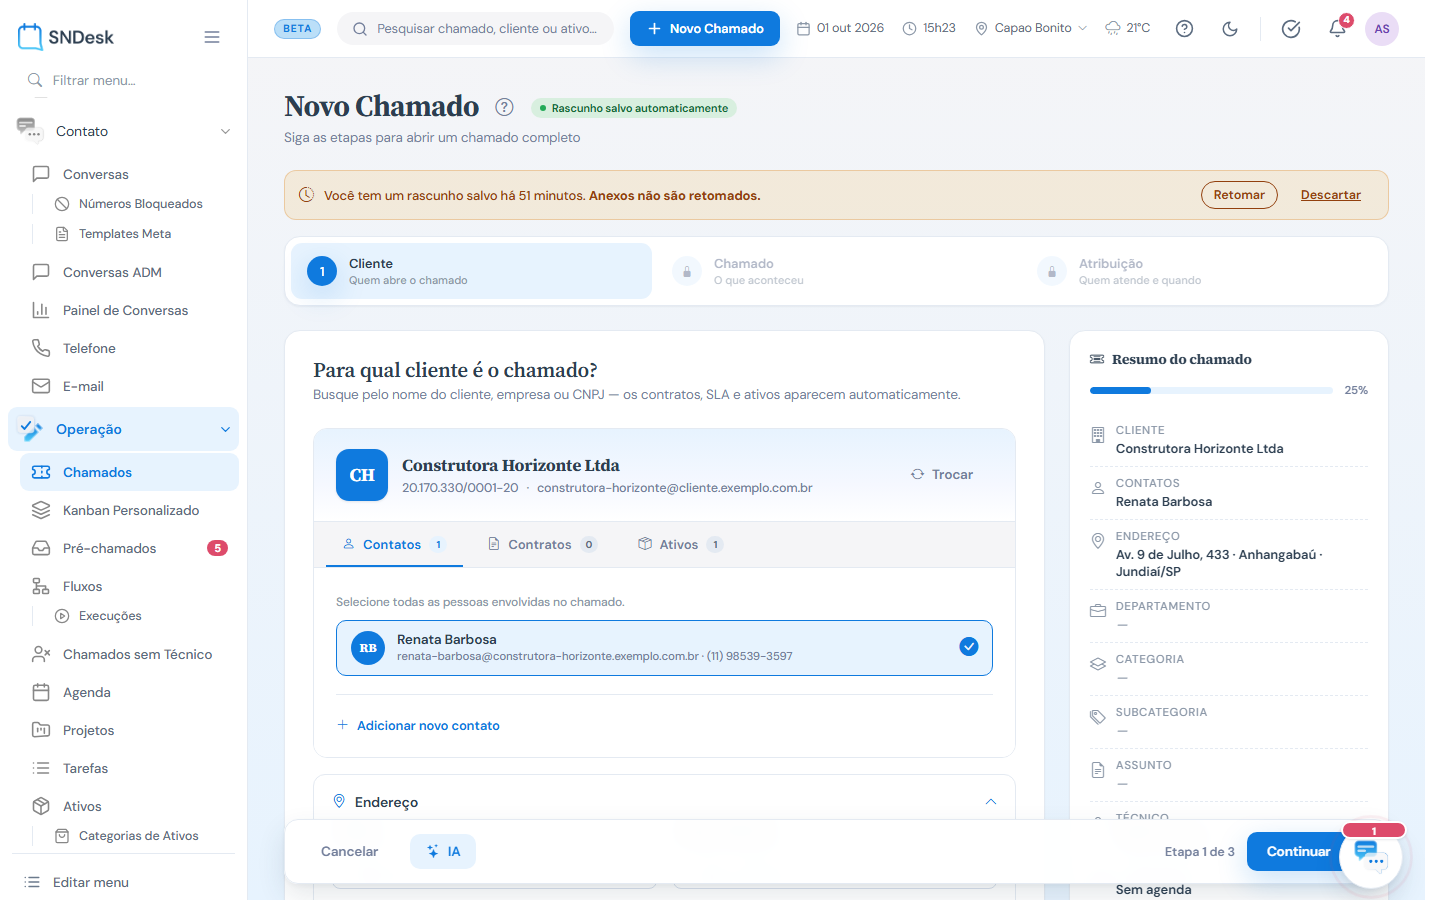Open help question mark icon in top bar

(1184, 29)
